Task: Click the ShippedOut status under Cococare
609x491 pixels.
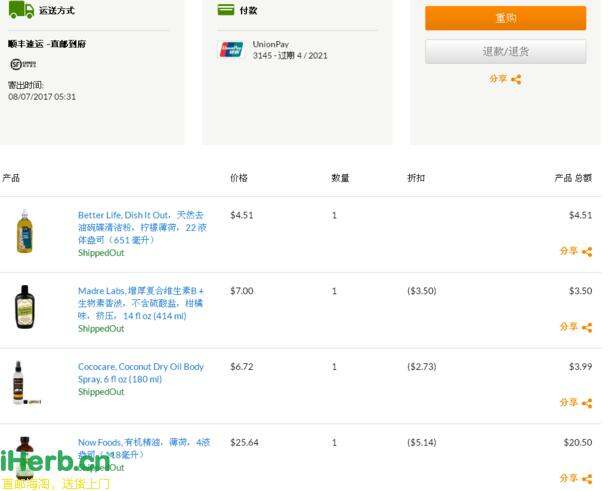Action: click(101, 392)
